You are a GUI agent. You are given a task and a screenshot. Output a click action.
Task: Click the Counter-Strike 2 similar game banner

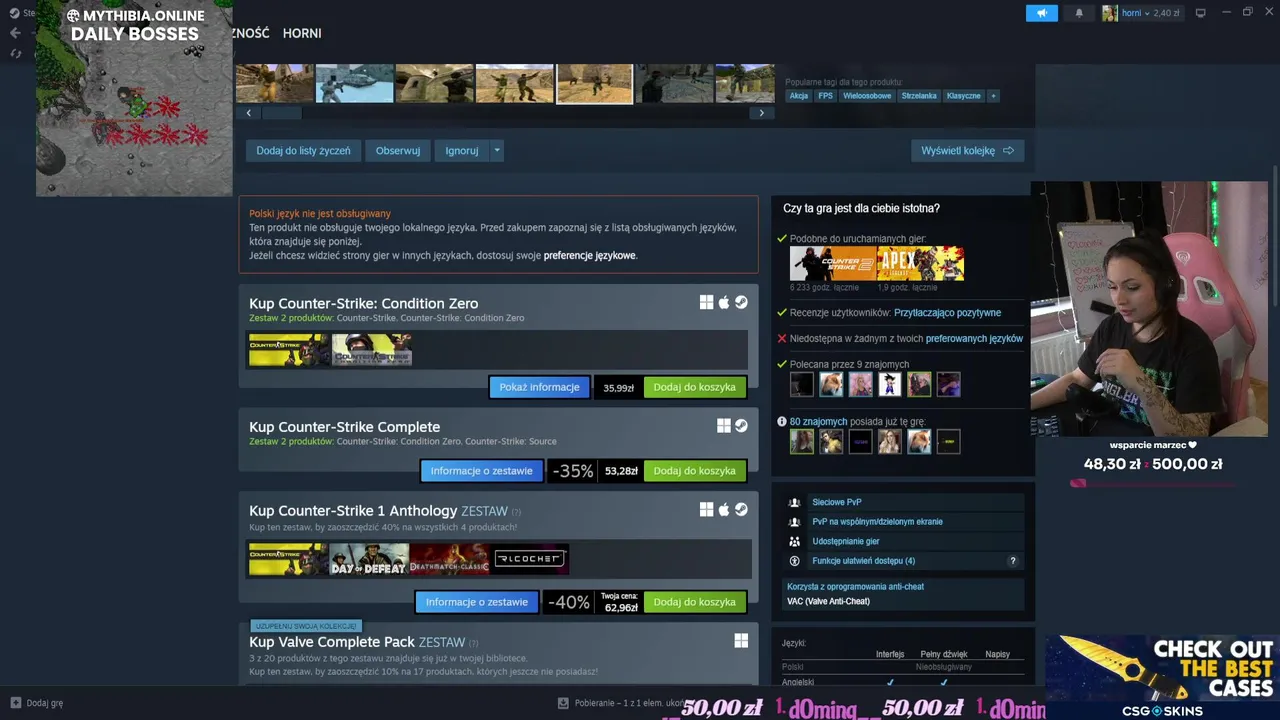(x=833, y=264)
